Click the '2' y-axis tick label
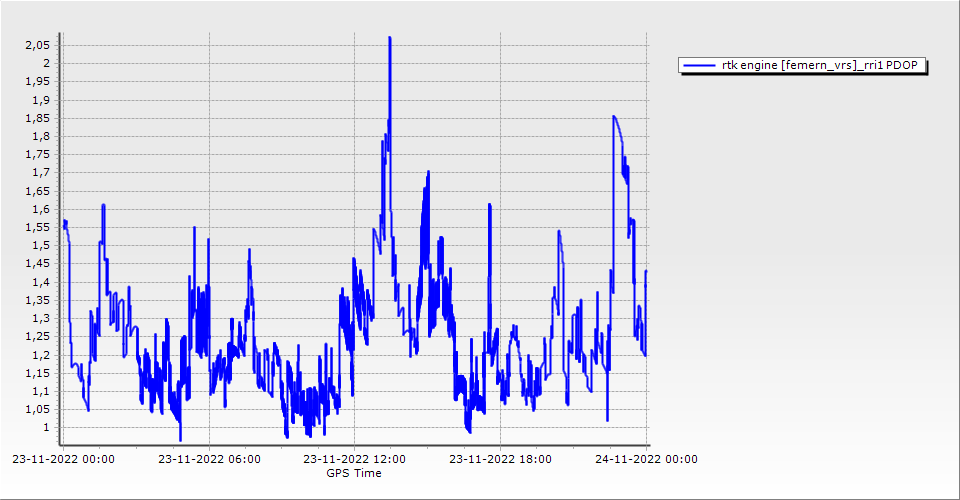 click(45, 64)
